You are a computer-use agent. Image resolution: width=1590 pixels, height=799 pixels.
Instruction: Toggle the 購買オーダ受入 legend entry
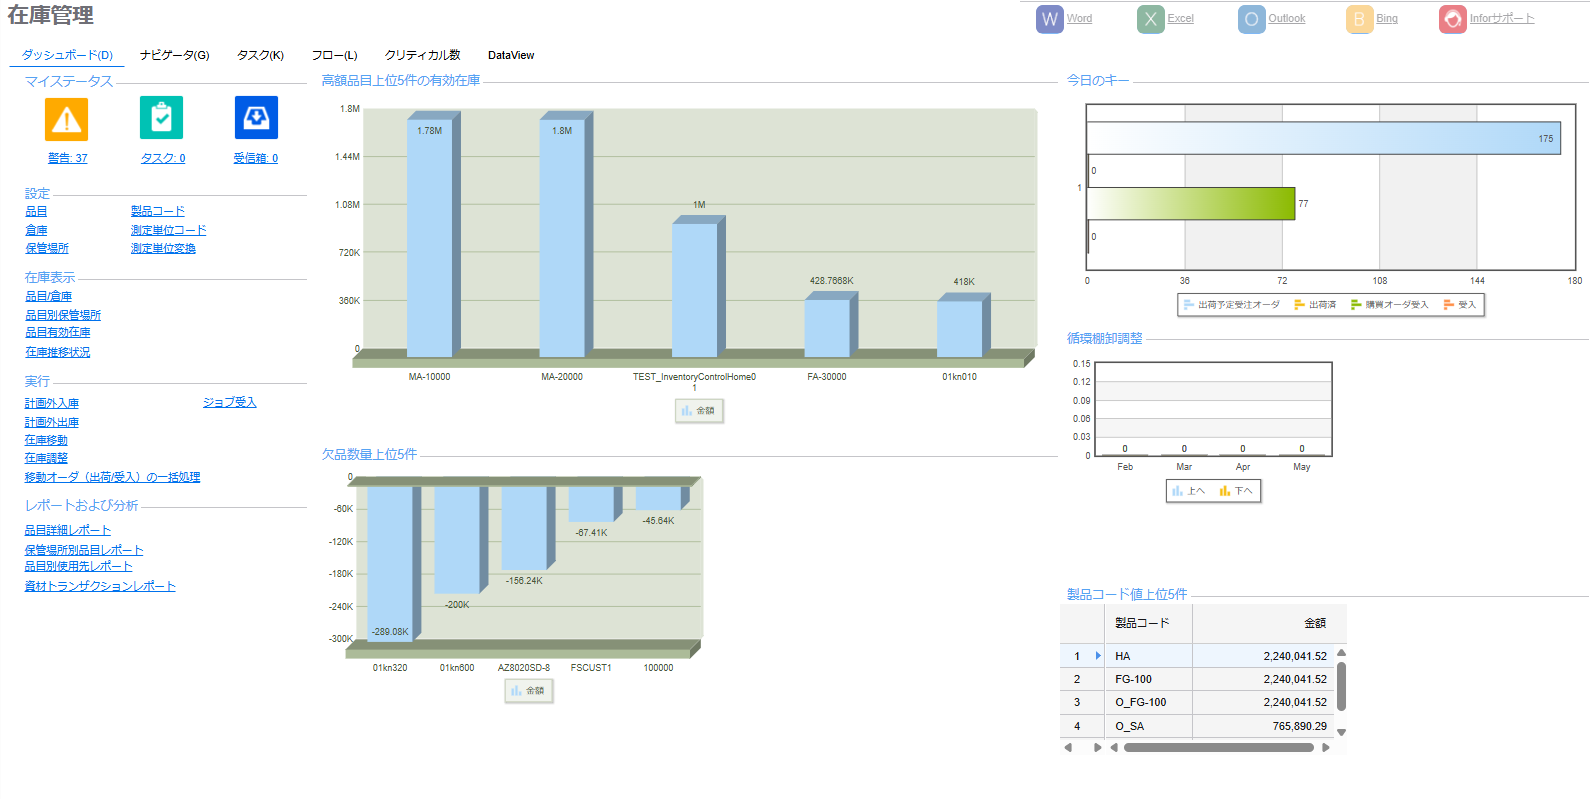(x=1390, y=305)
